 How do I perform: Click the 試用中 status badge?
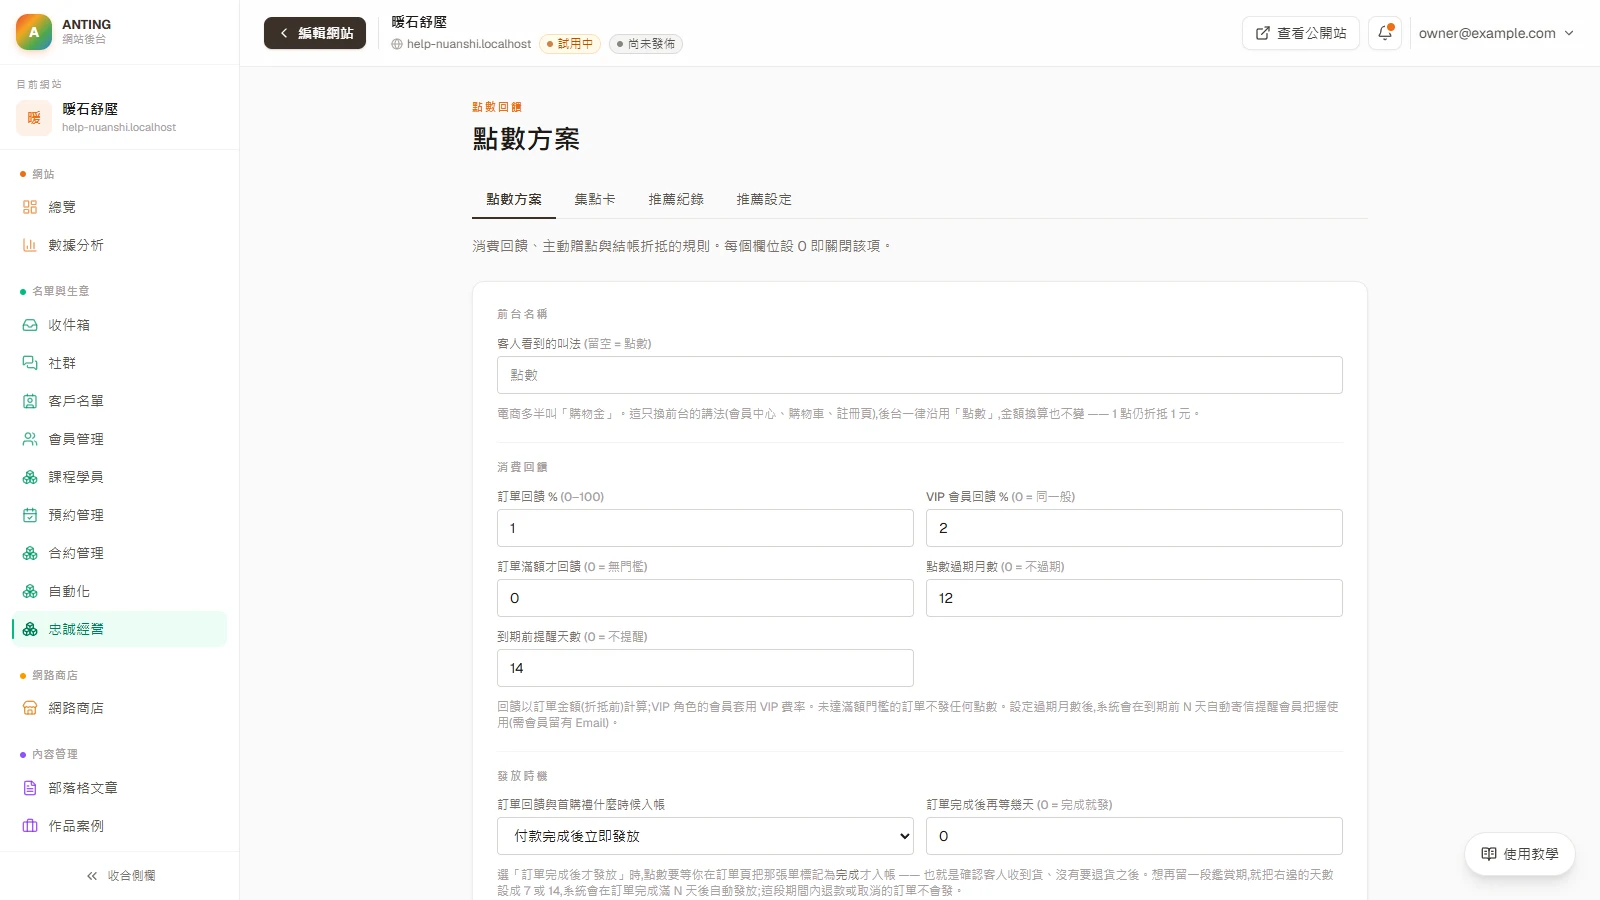[x=570, y=44]
